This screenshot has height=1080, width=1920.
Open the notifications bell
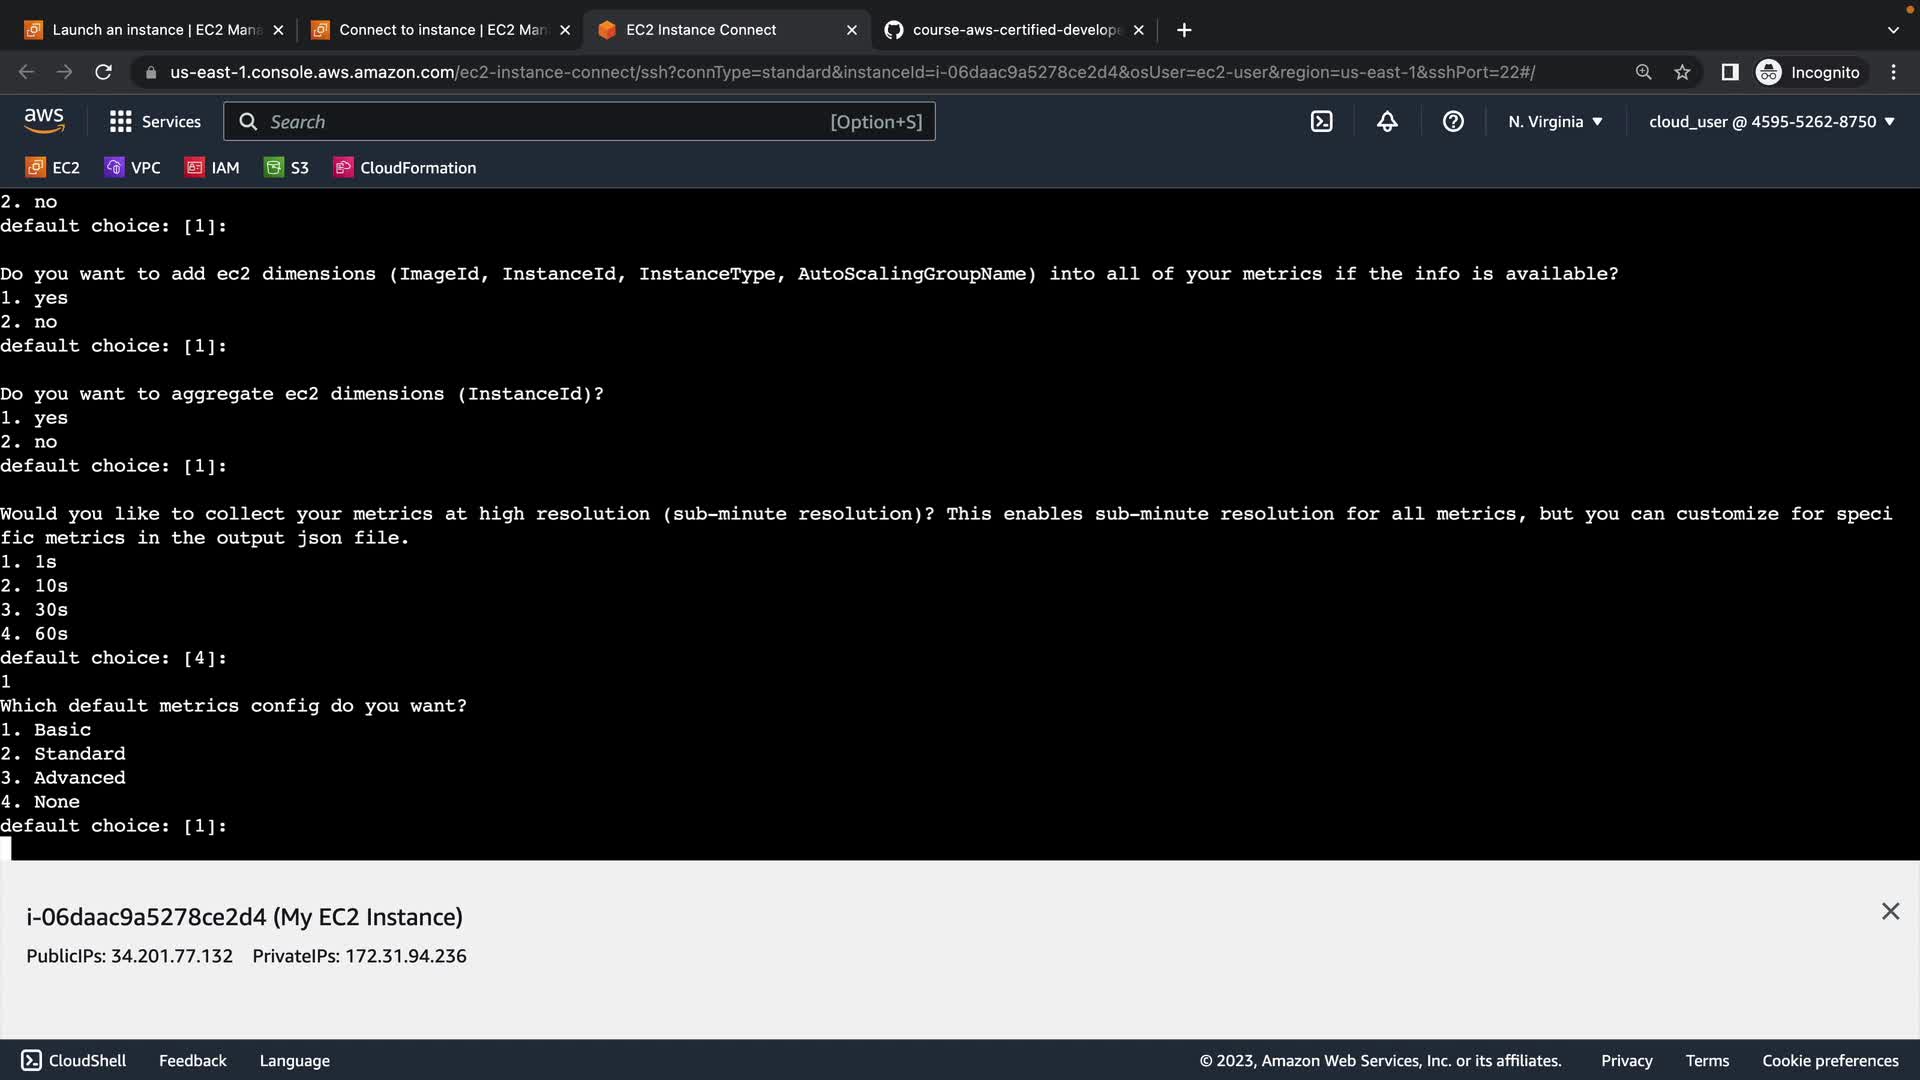click(1387, 122)
